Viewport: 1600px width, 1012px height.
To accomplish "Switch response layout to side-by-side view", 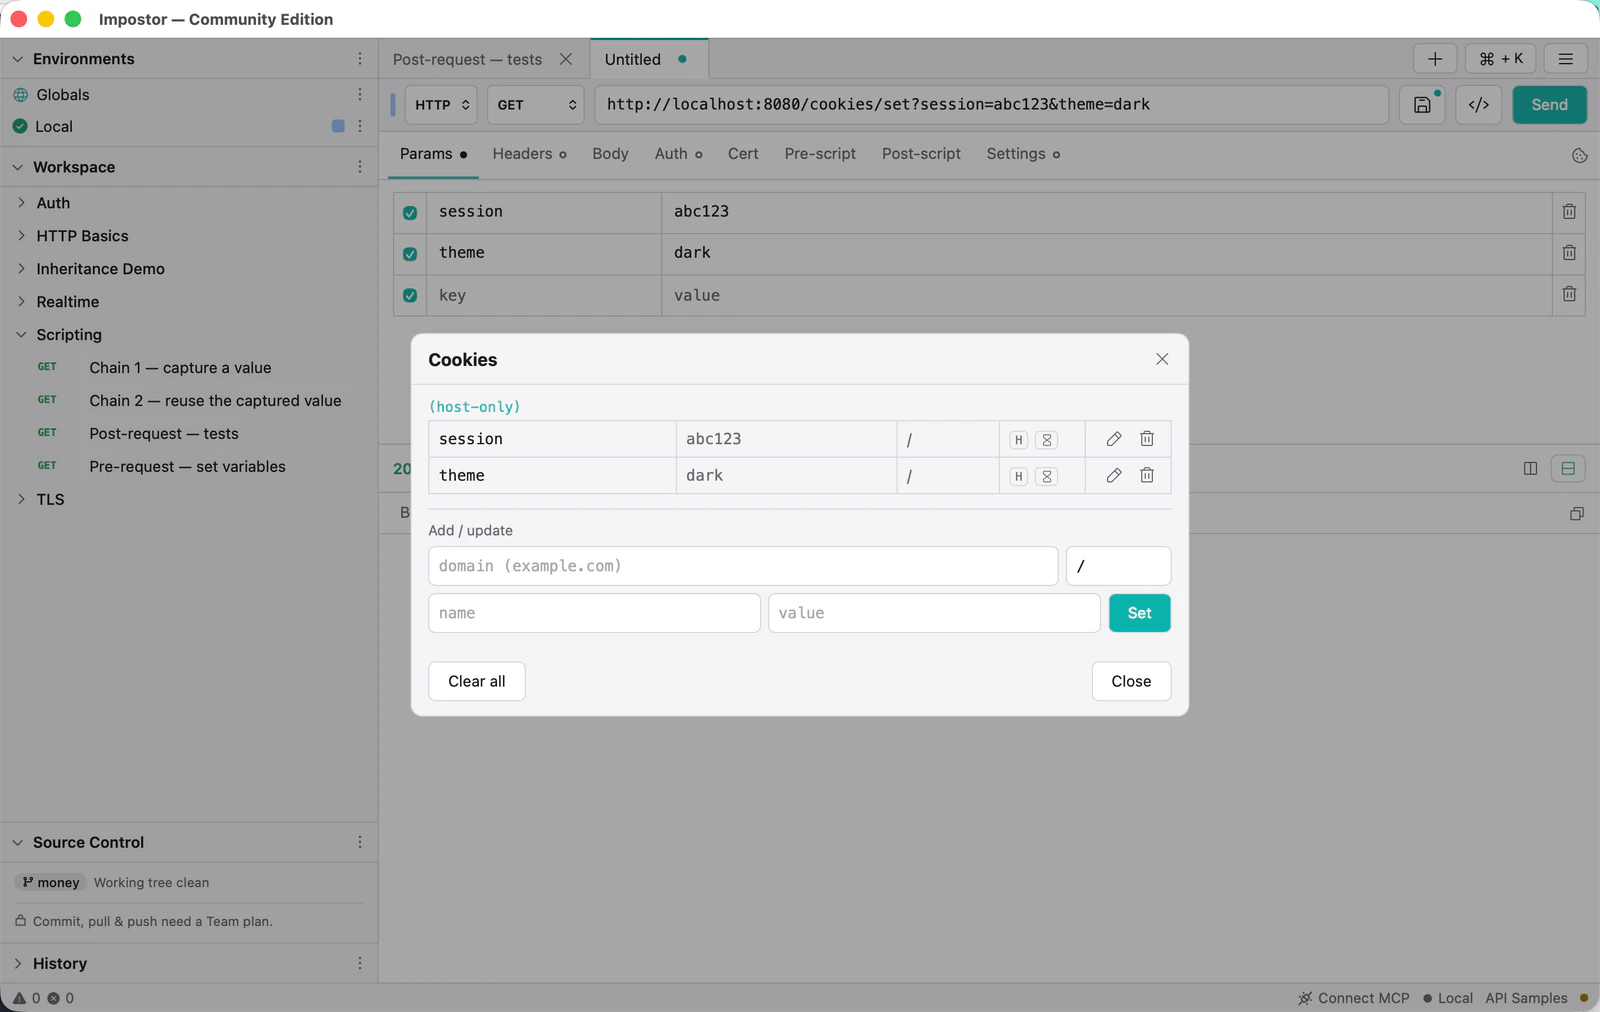I will 1530,468.
